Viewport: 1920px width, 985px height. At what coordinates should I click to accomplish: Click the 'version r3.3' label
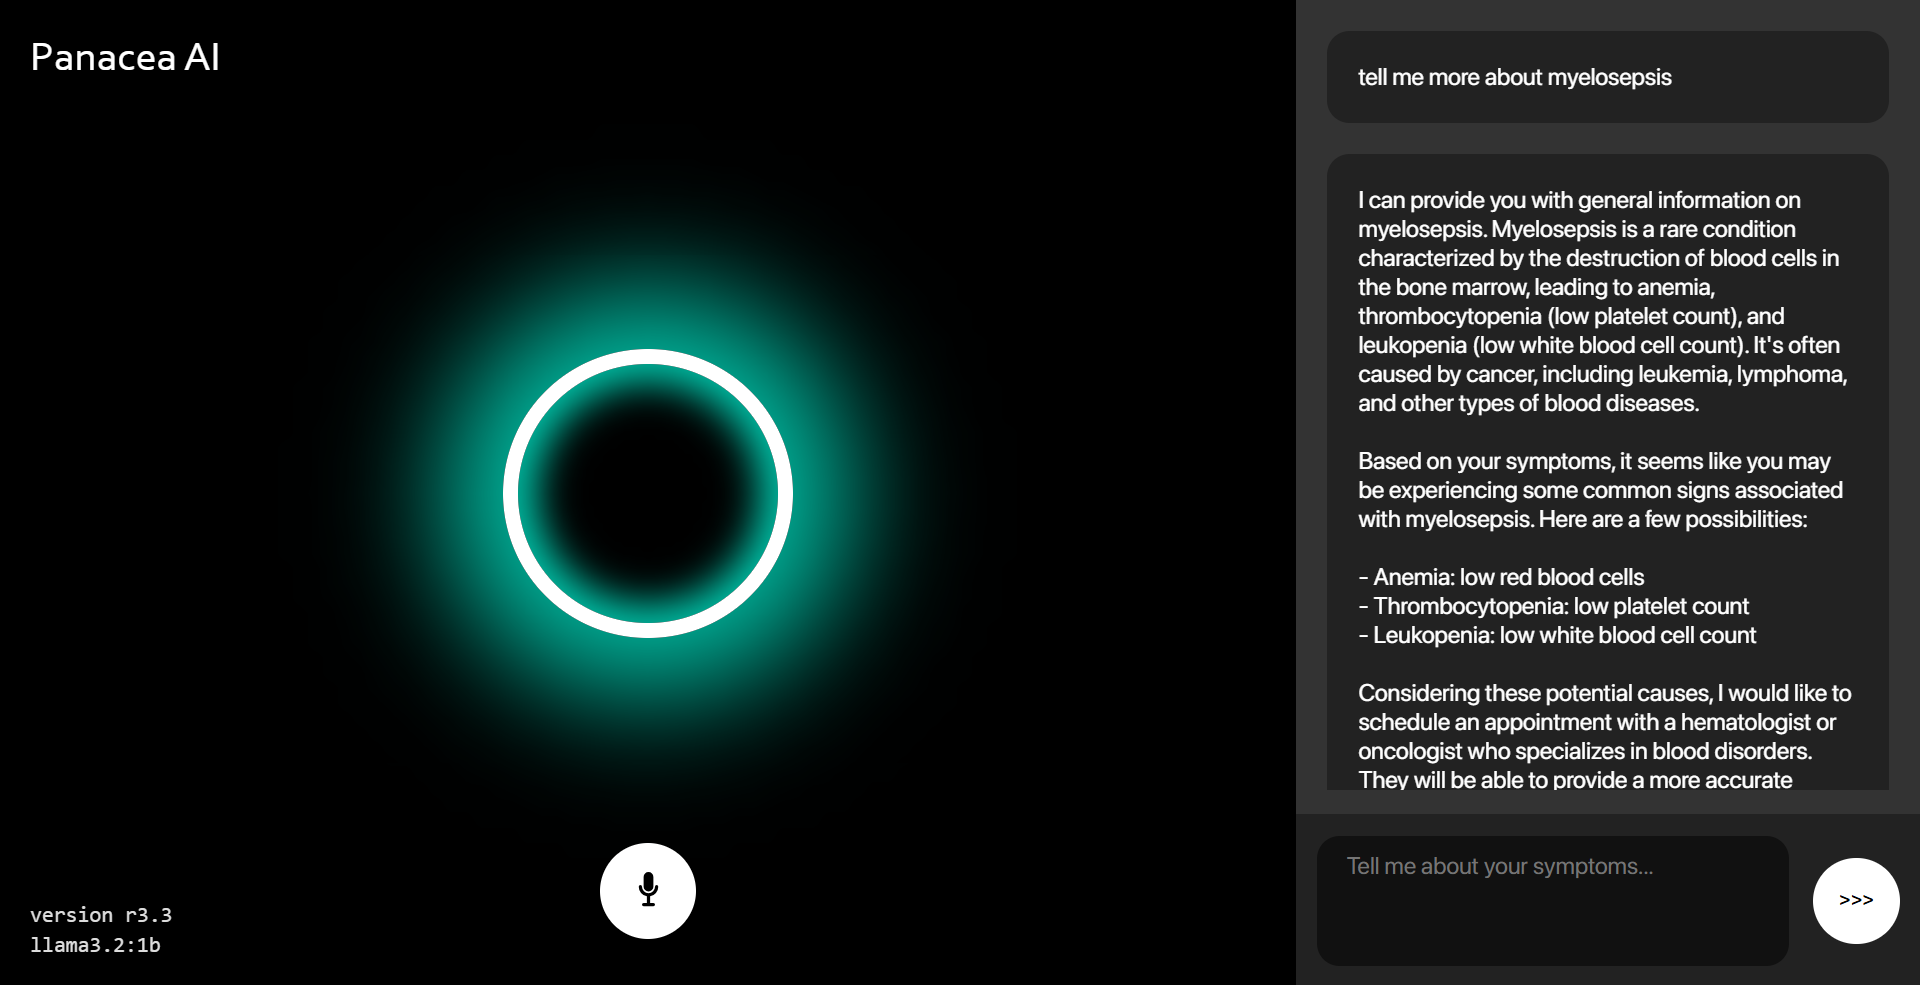click(101, 915)
